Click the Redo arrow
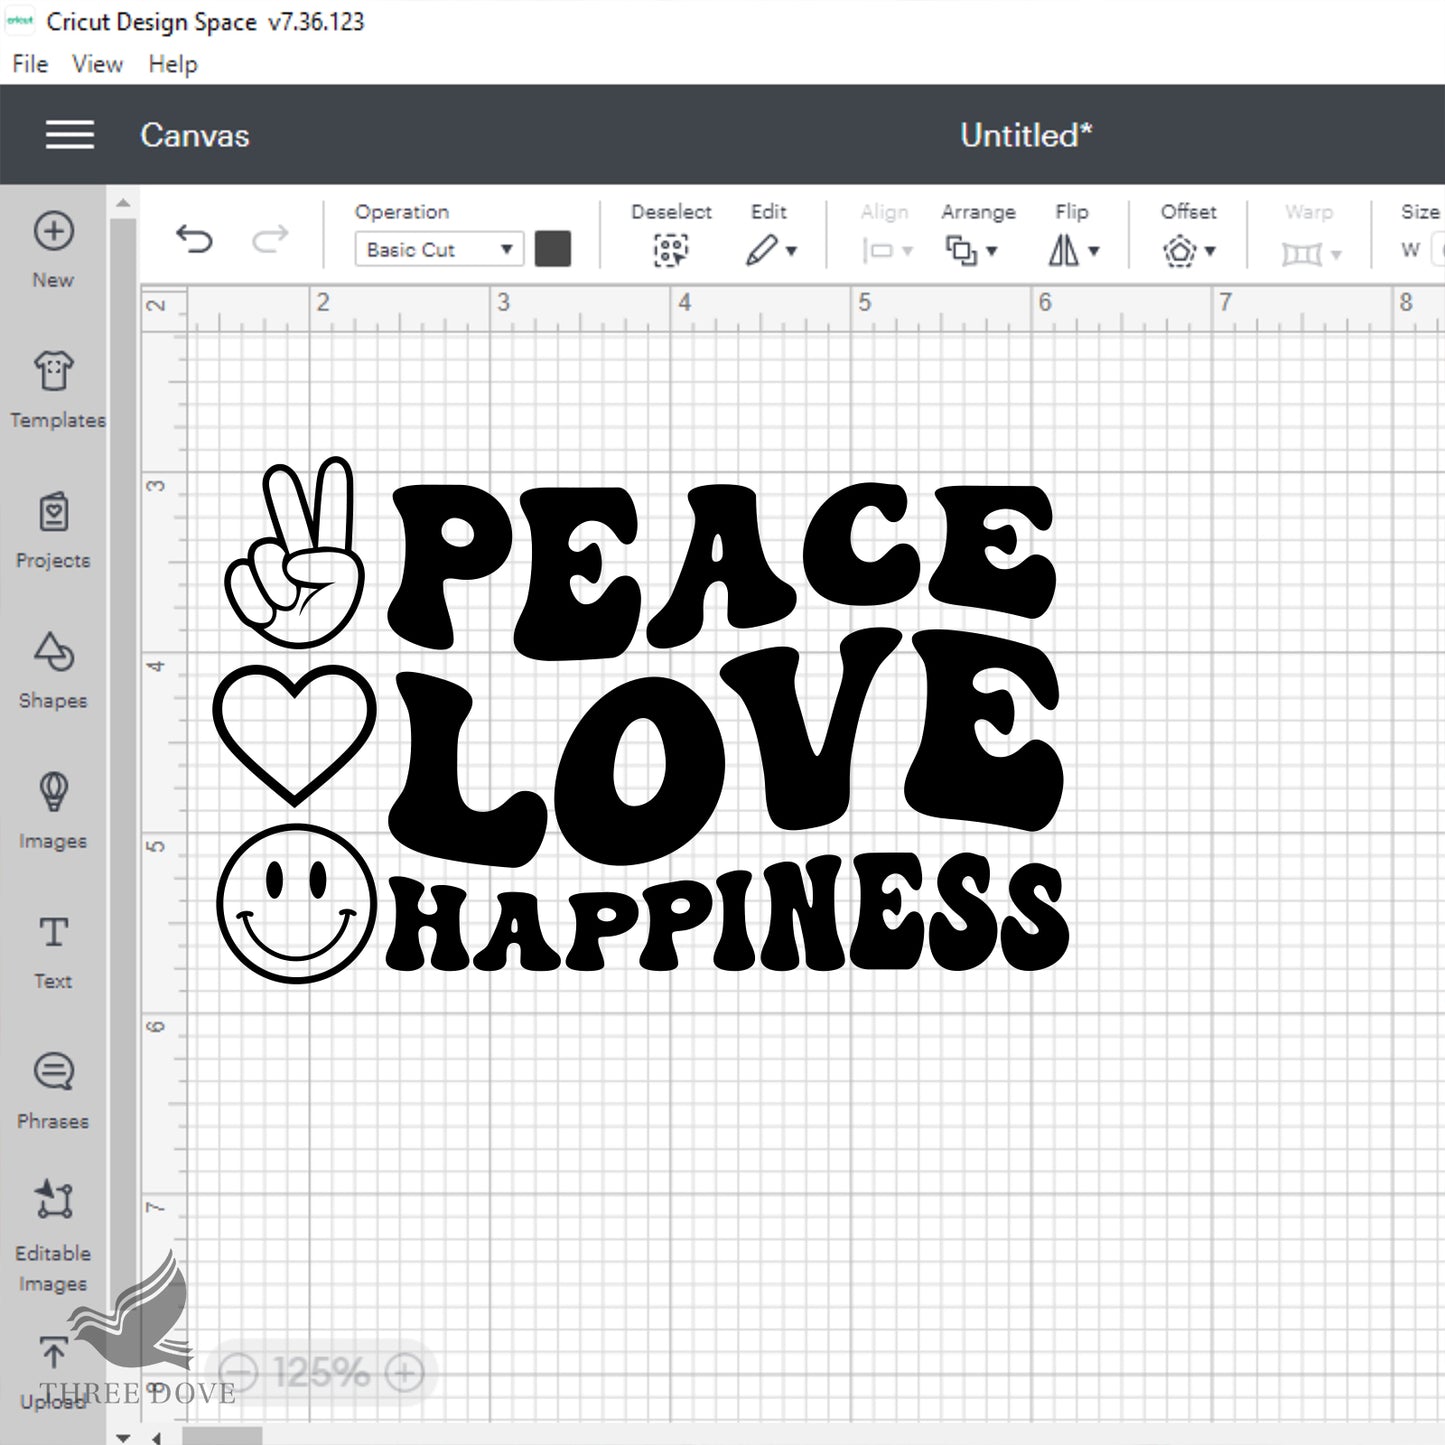 pyautogui.click(x=270, y=239)
